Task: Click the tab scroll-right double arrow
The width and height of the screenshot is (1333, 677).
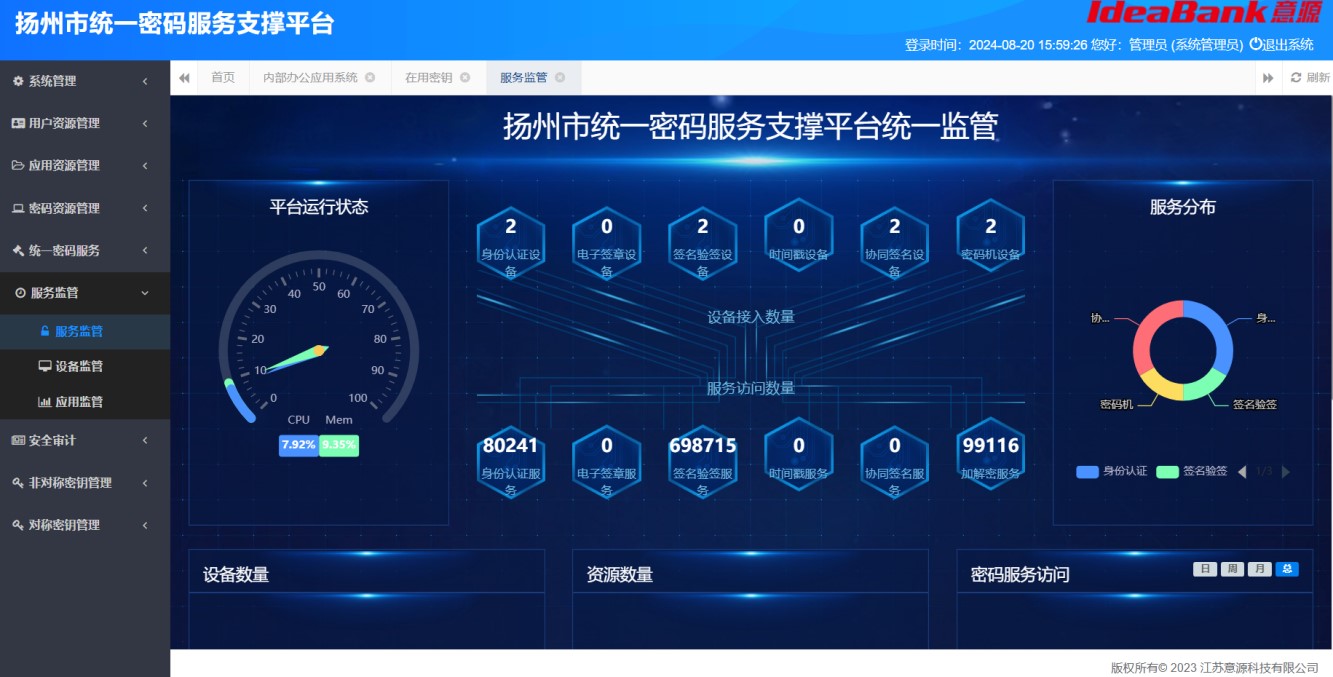Action: coord(1268,78)
